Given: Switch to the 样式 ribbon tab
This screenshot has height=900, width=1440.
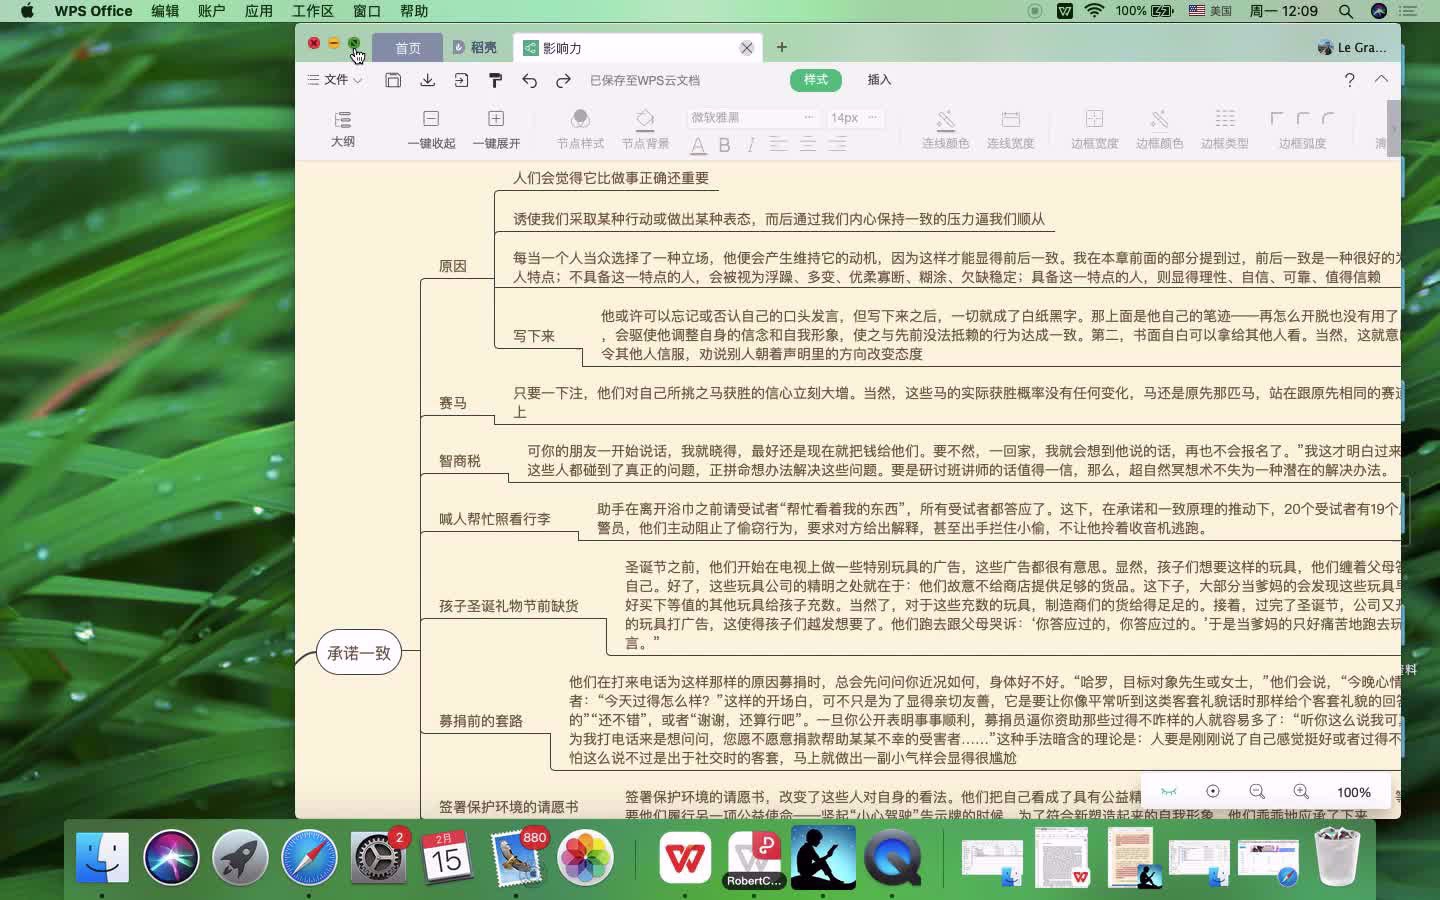Looking at the screenshot, I should coord(816,80).
